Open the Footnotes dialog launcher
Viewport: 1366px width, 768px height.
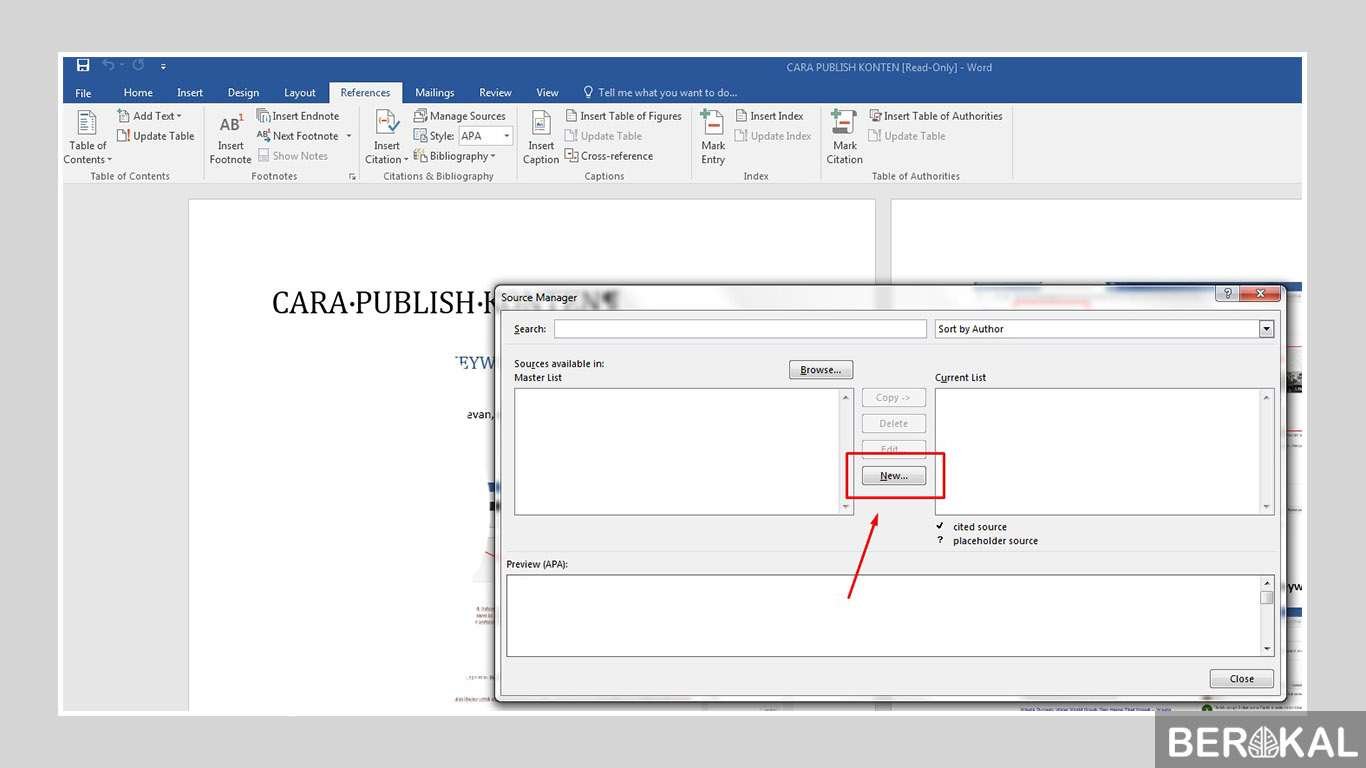(352, 177)
